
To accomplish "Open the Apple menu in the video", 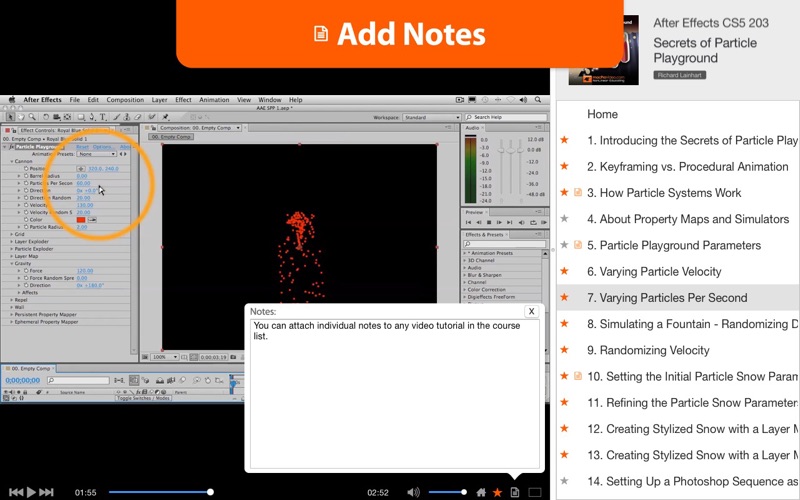I will tap(12, 100).
